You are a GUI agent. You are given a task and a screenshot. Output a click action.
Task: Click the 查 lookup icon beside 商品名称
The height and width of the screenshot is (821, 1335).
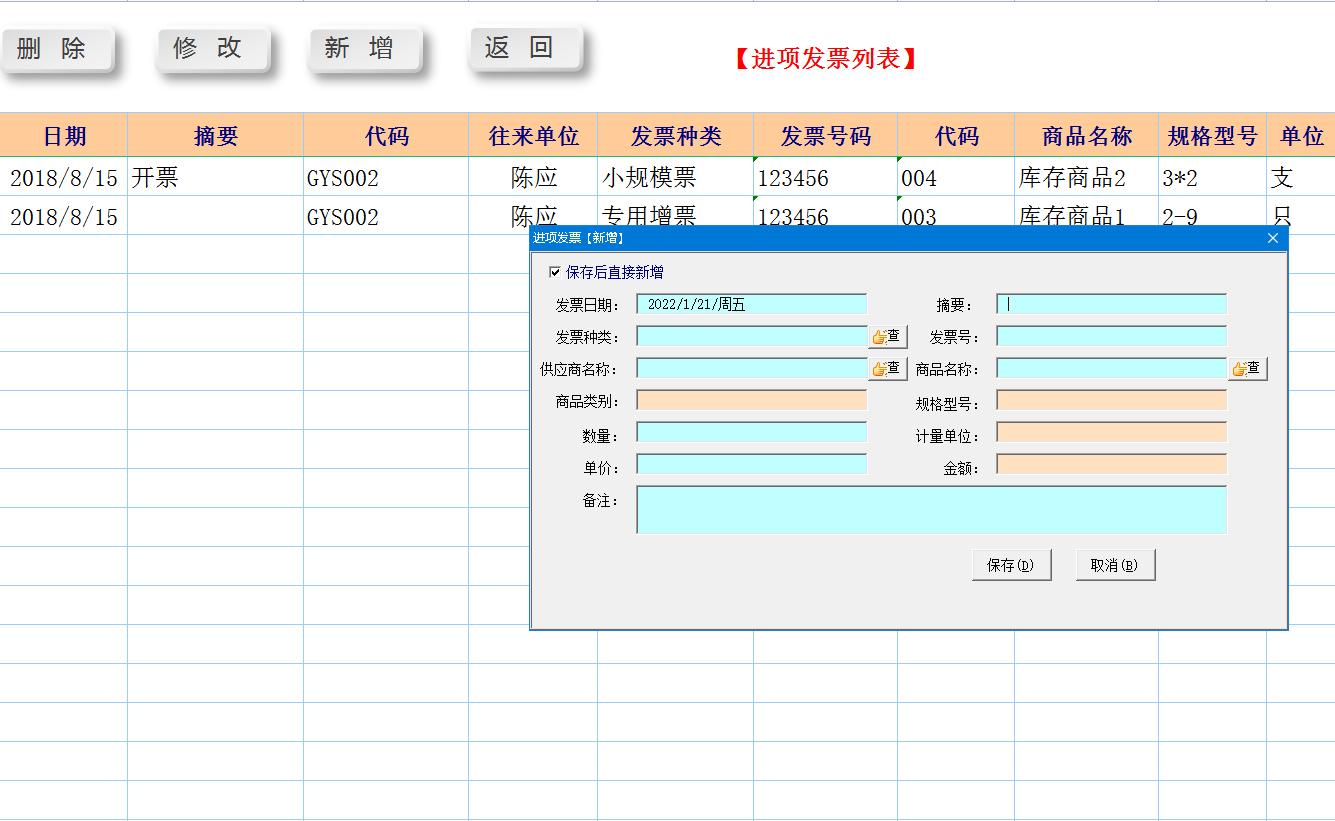click(x=1246, y=368)
